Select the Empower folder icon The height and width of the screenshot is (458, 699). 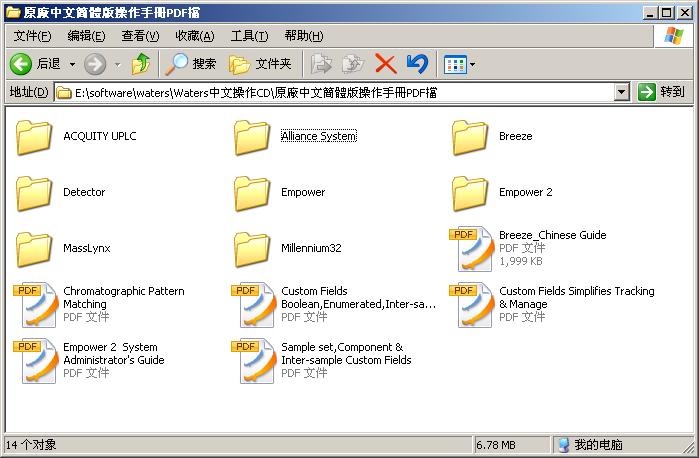pyautogui.click(x=252, y=194)
